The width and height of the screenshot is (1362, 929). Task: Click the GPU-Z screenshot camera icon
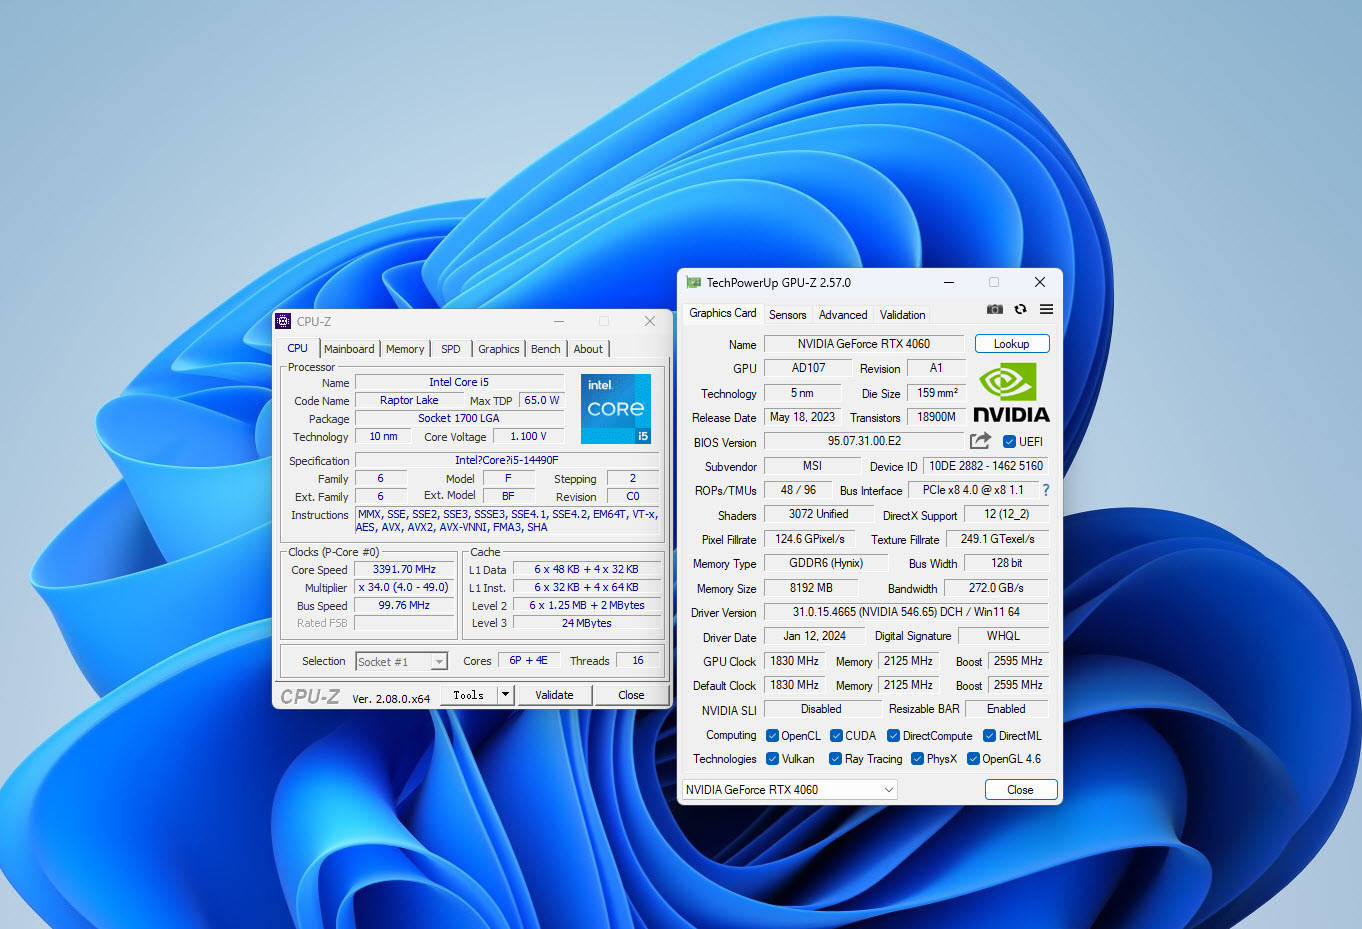click(994, 310)
